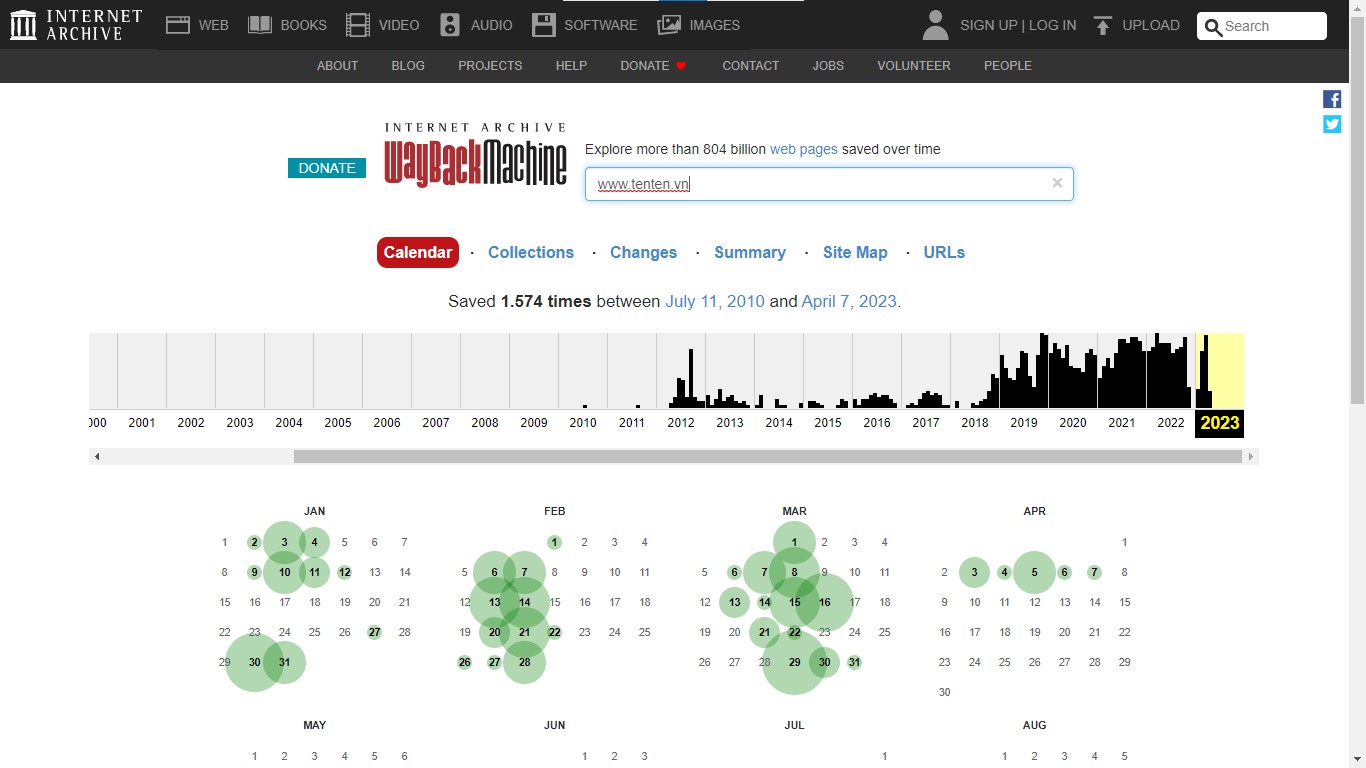This screenshot has height=768, width=1366.
Task: Select year 2022 on the timeline
Action: (x=1171, y=423)
